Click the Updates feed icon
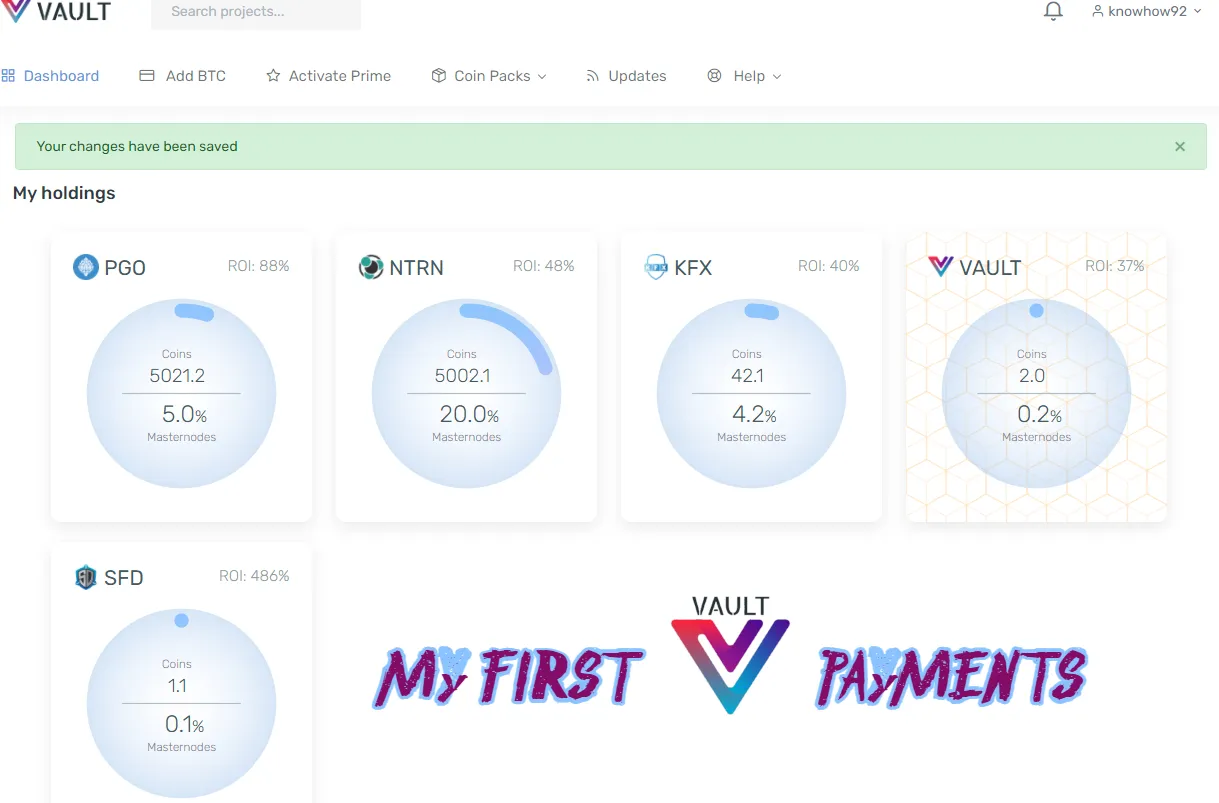 [x=593, y=76]
